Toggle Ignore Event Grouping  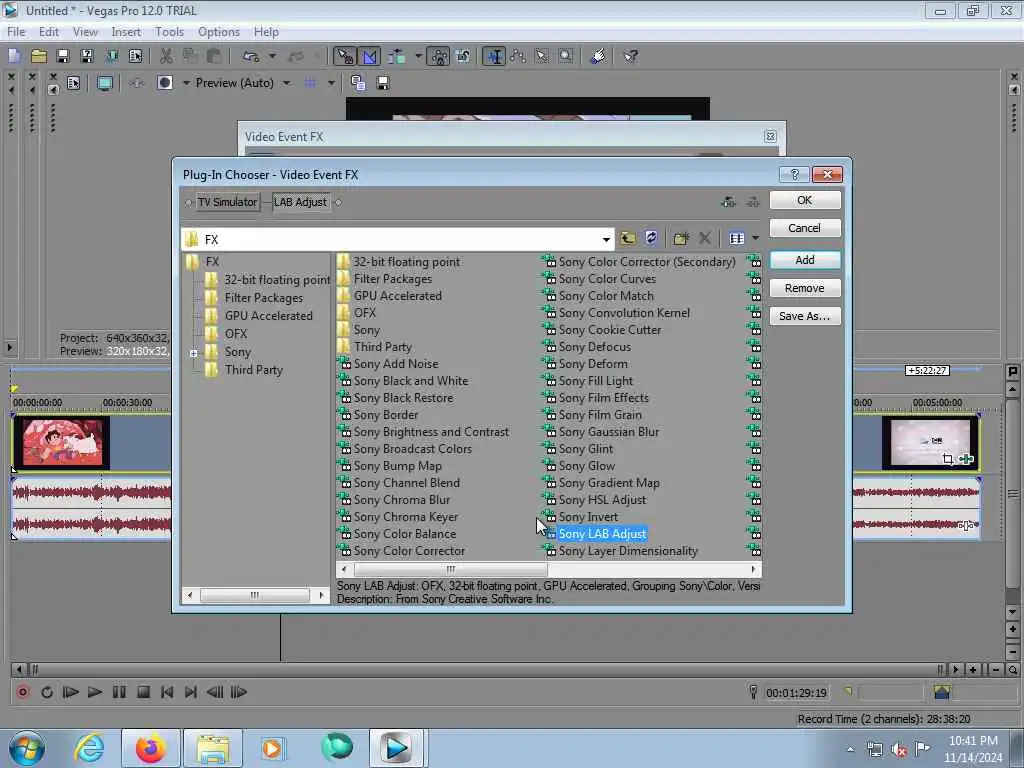coord(463,56)
